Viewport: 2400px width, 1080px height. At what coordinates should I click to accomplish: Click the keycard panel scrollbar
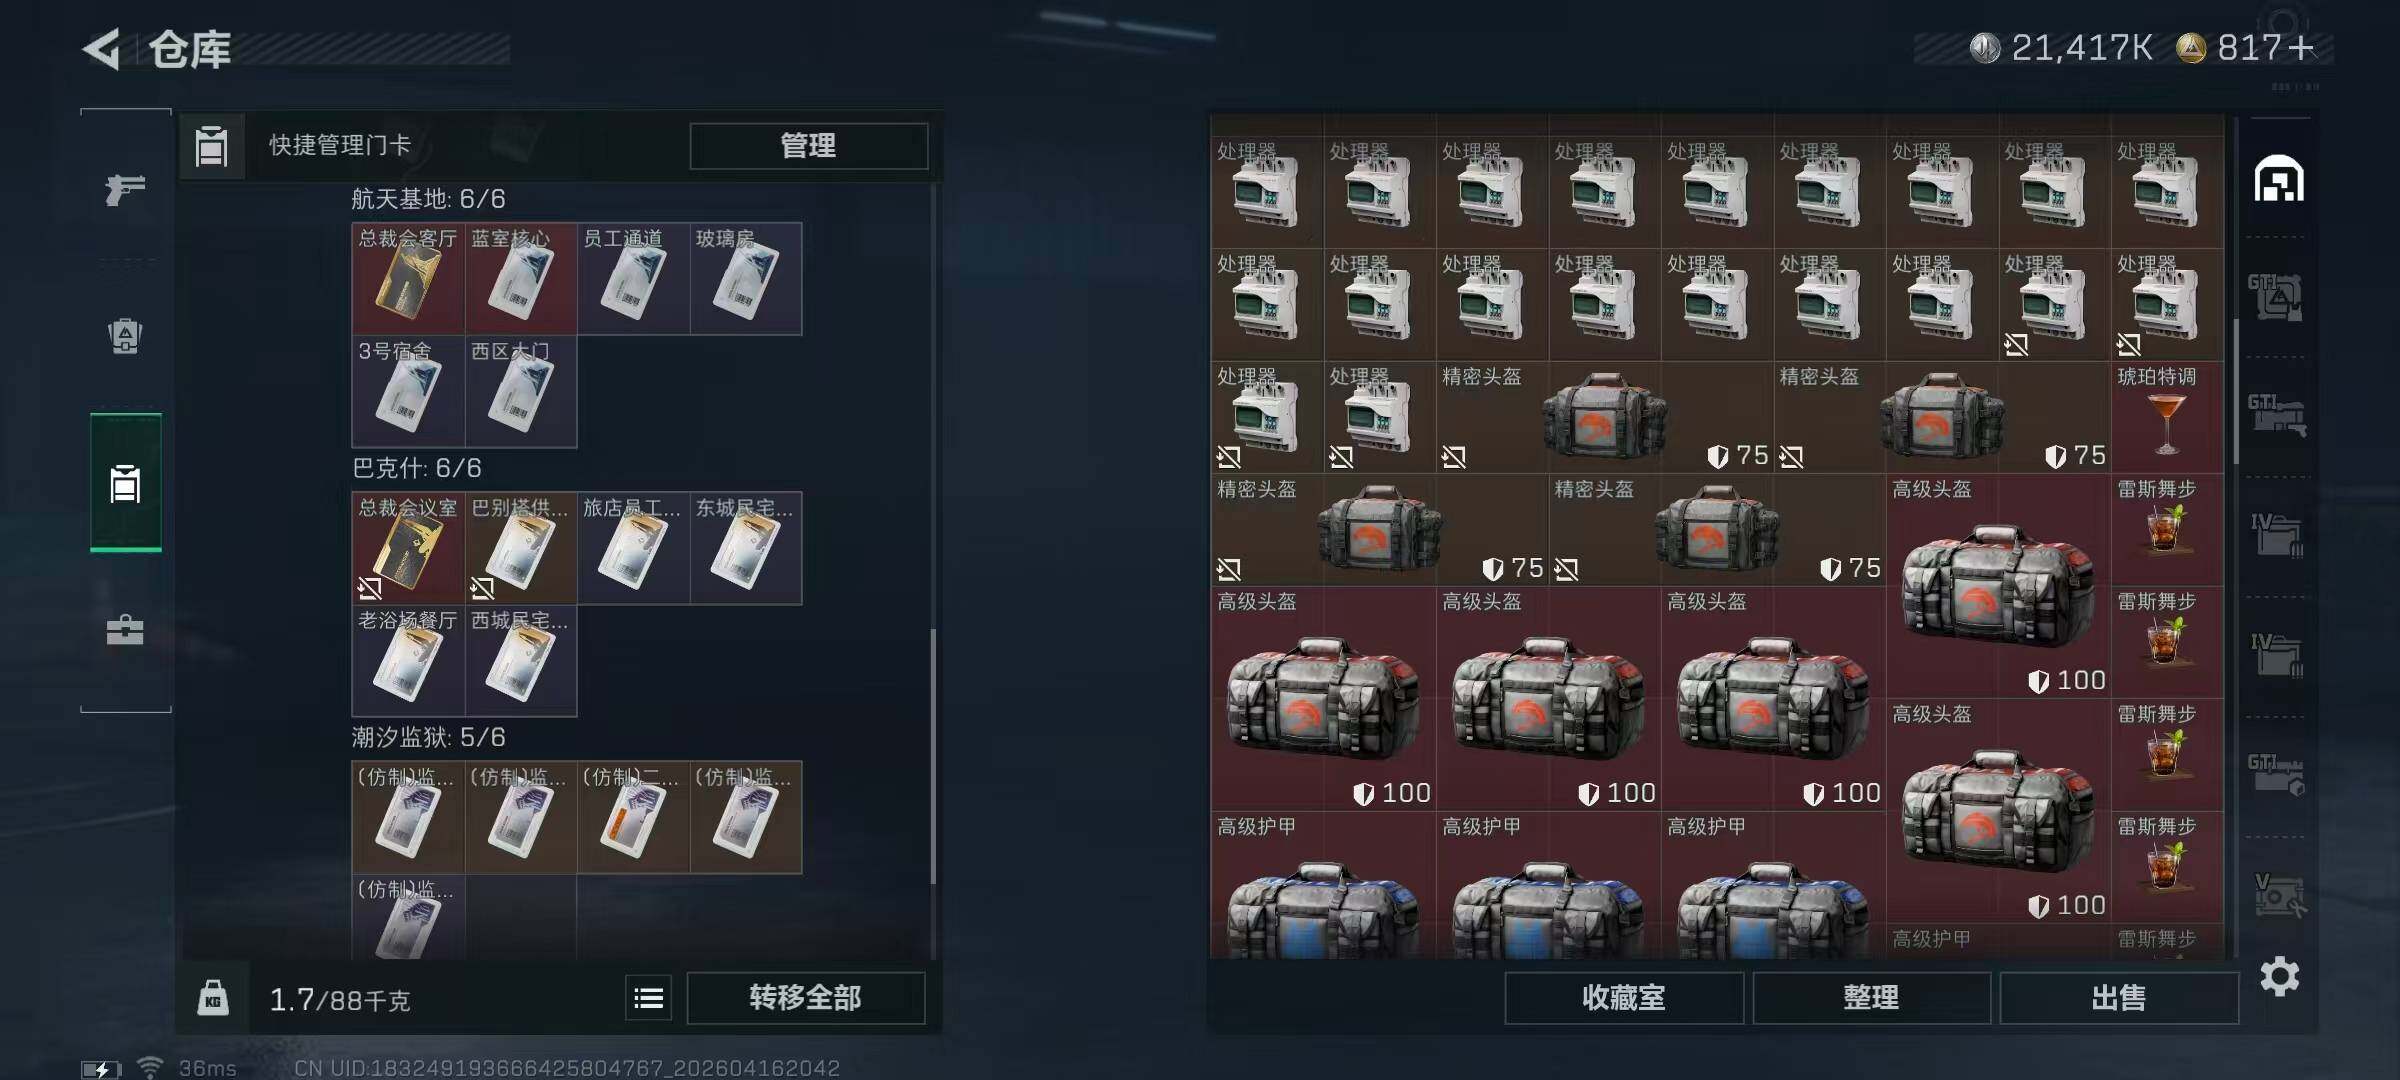pos(933,755)
